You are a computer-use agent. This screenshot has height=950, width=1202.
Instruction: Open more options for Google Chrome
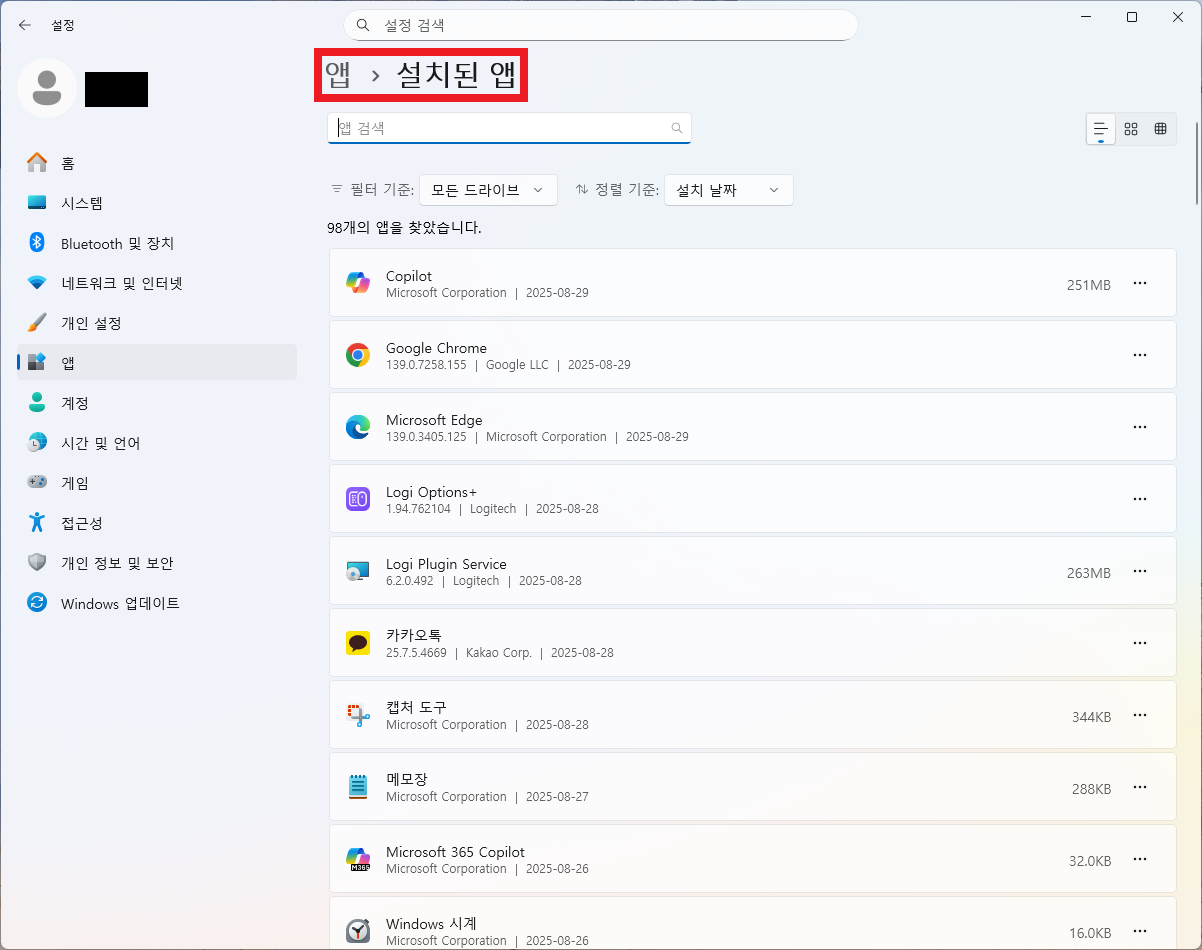coord(1140,355)
